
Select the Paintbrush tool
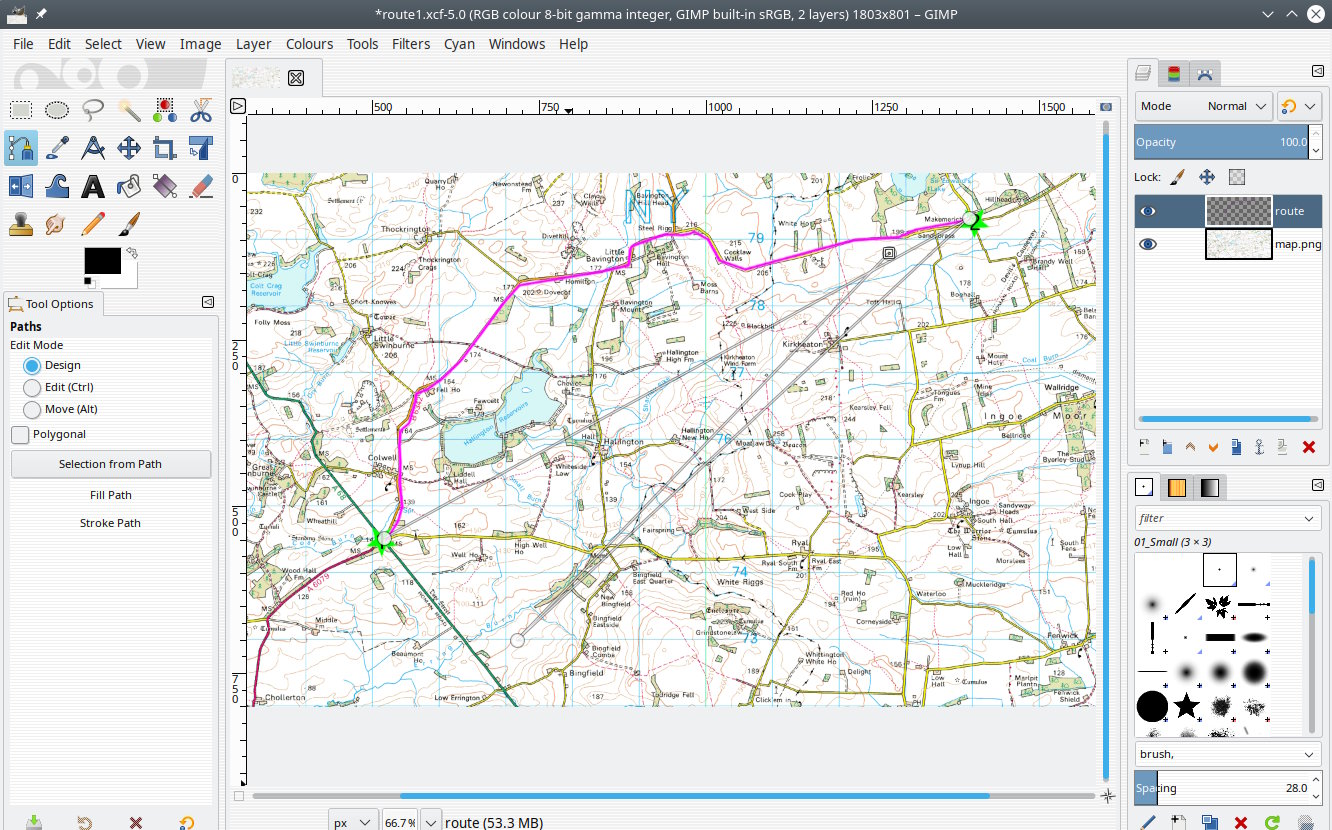tap(129, 222)
